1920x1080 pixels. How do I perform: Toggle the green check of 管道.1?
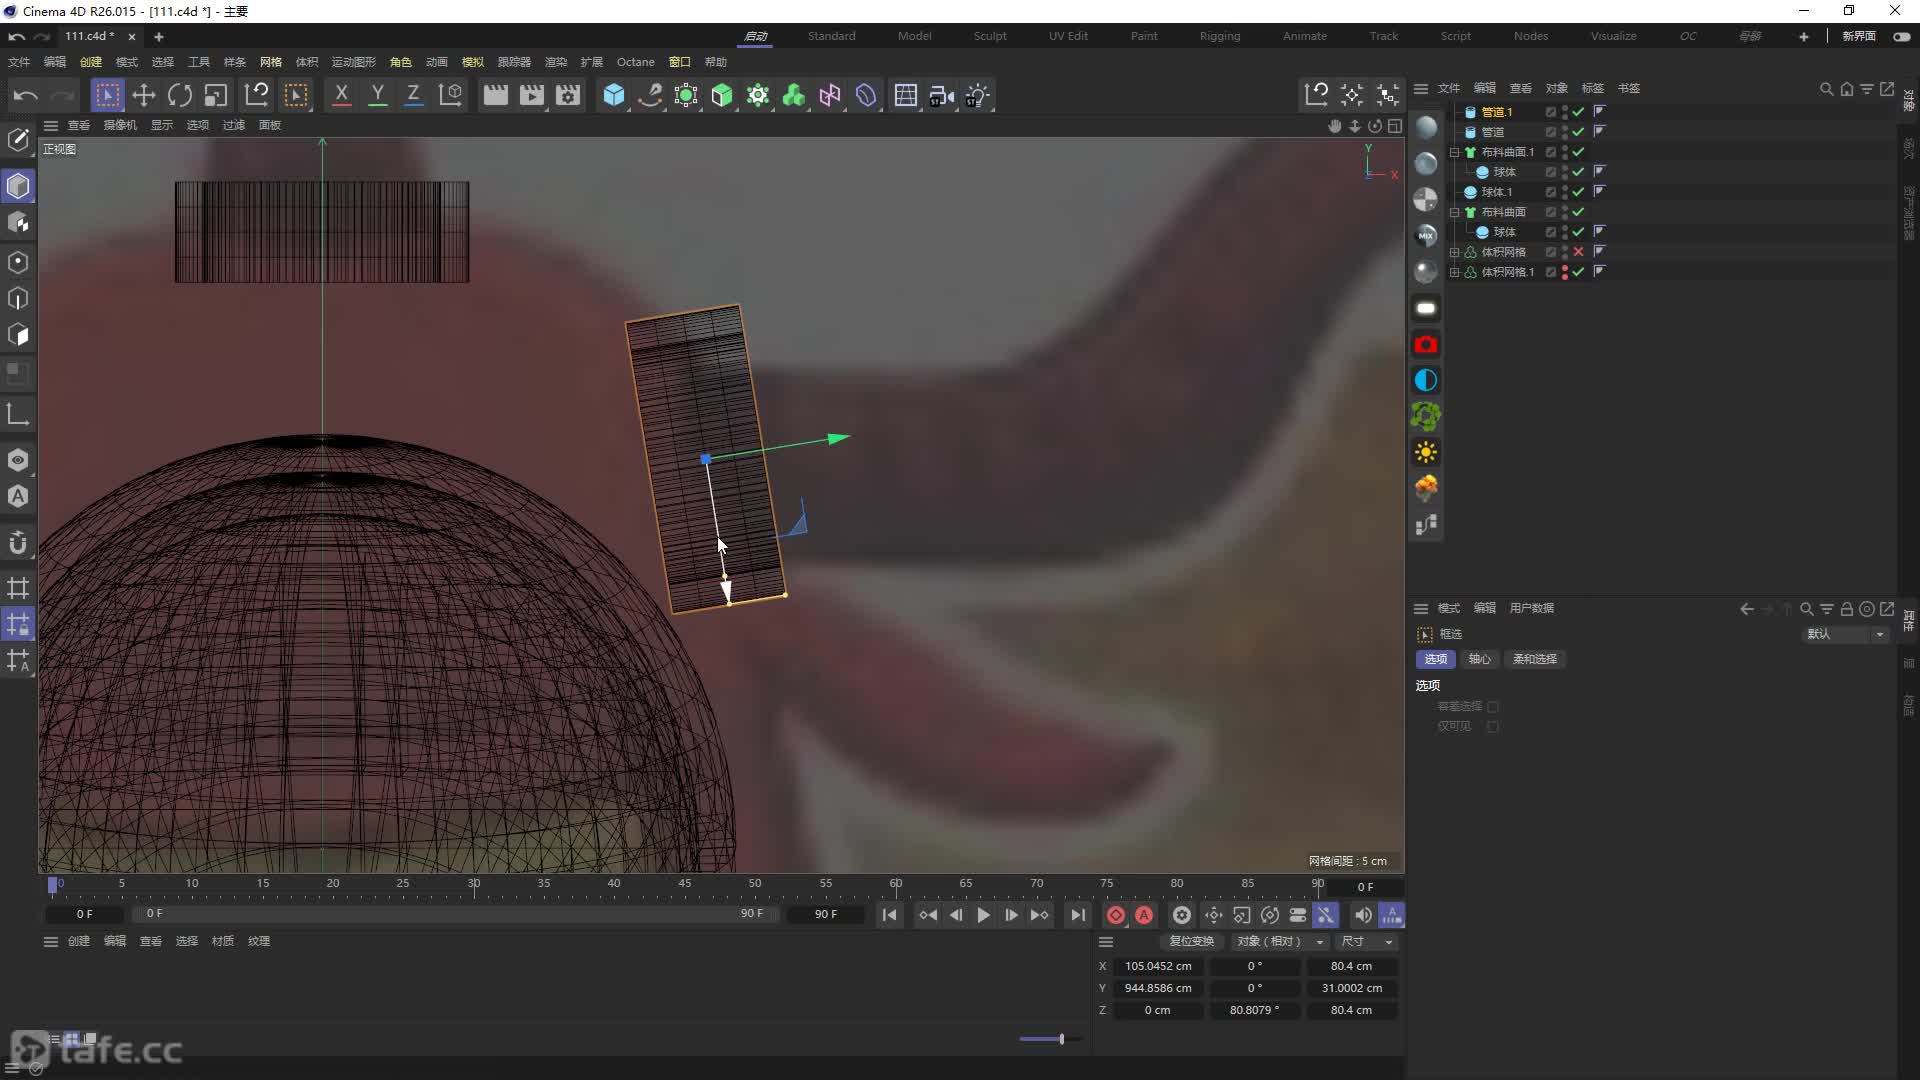click(1579, 112)
